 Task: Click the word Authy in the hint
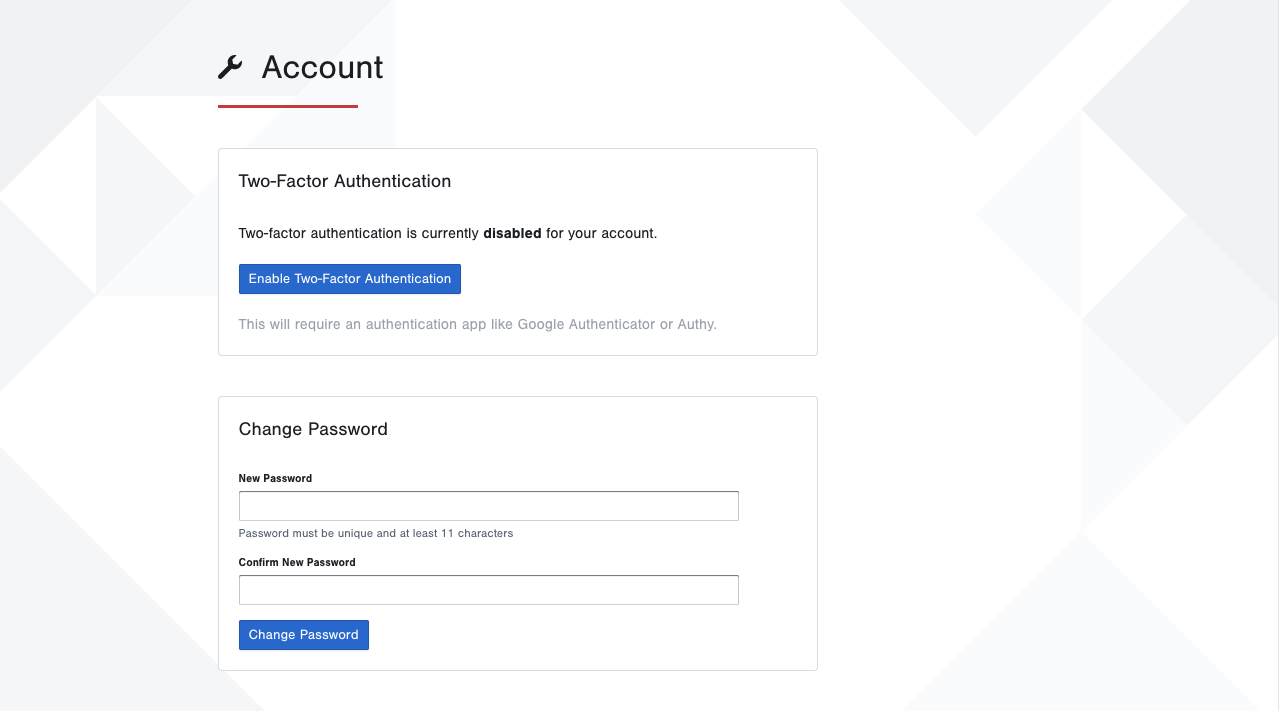[x=696, y=324]
